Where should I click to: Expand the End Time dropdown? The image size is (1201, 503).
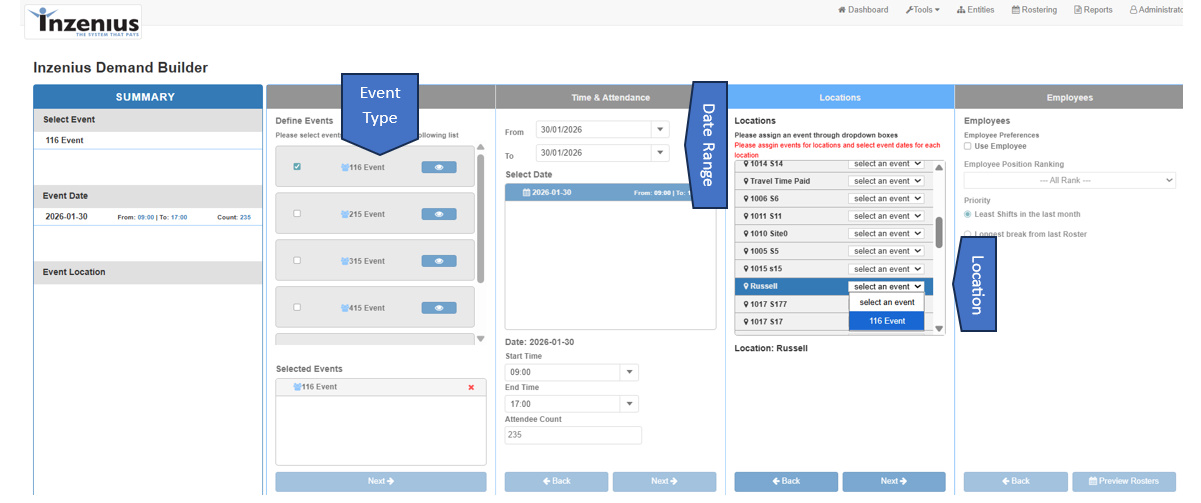[x=629, y=404]
